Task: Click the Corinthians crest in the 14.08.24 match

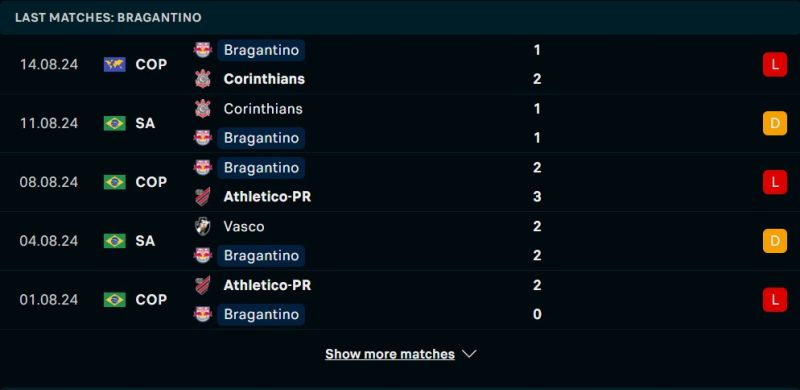Action: [x=203, y=79]
